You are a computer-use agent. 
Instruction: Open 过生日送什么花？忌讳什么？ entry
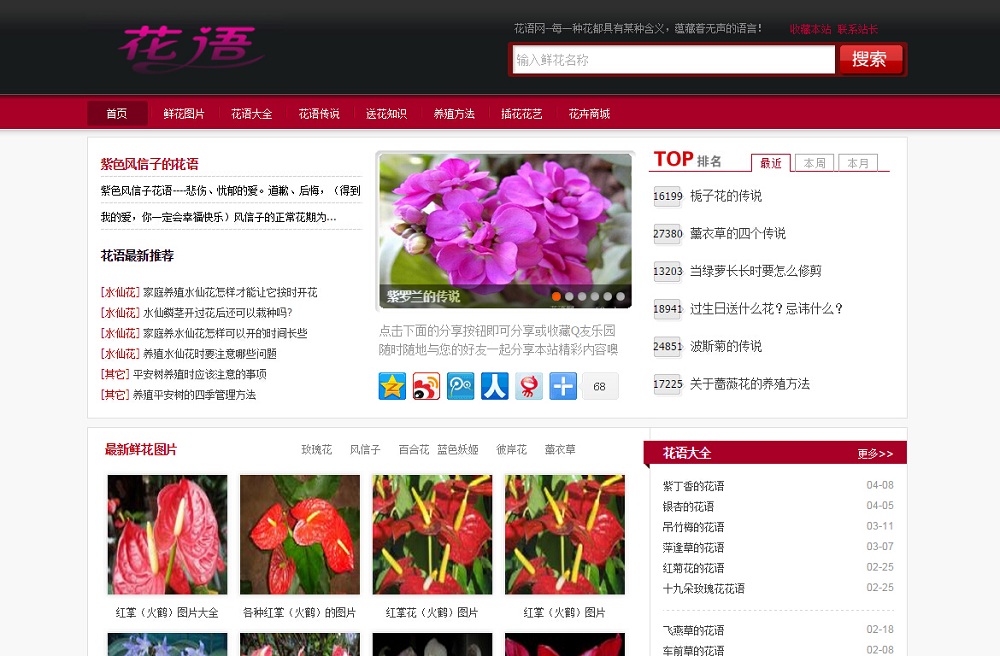coord(767,309)
